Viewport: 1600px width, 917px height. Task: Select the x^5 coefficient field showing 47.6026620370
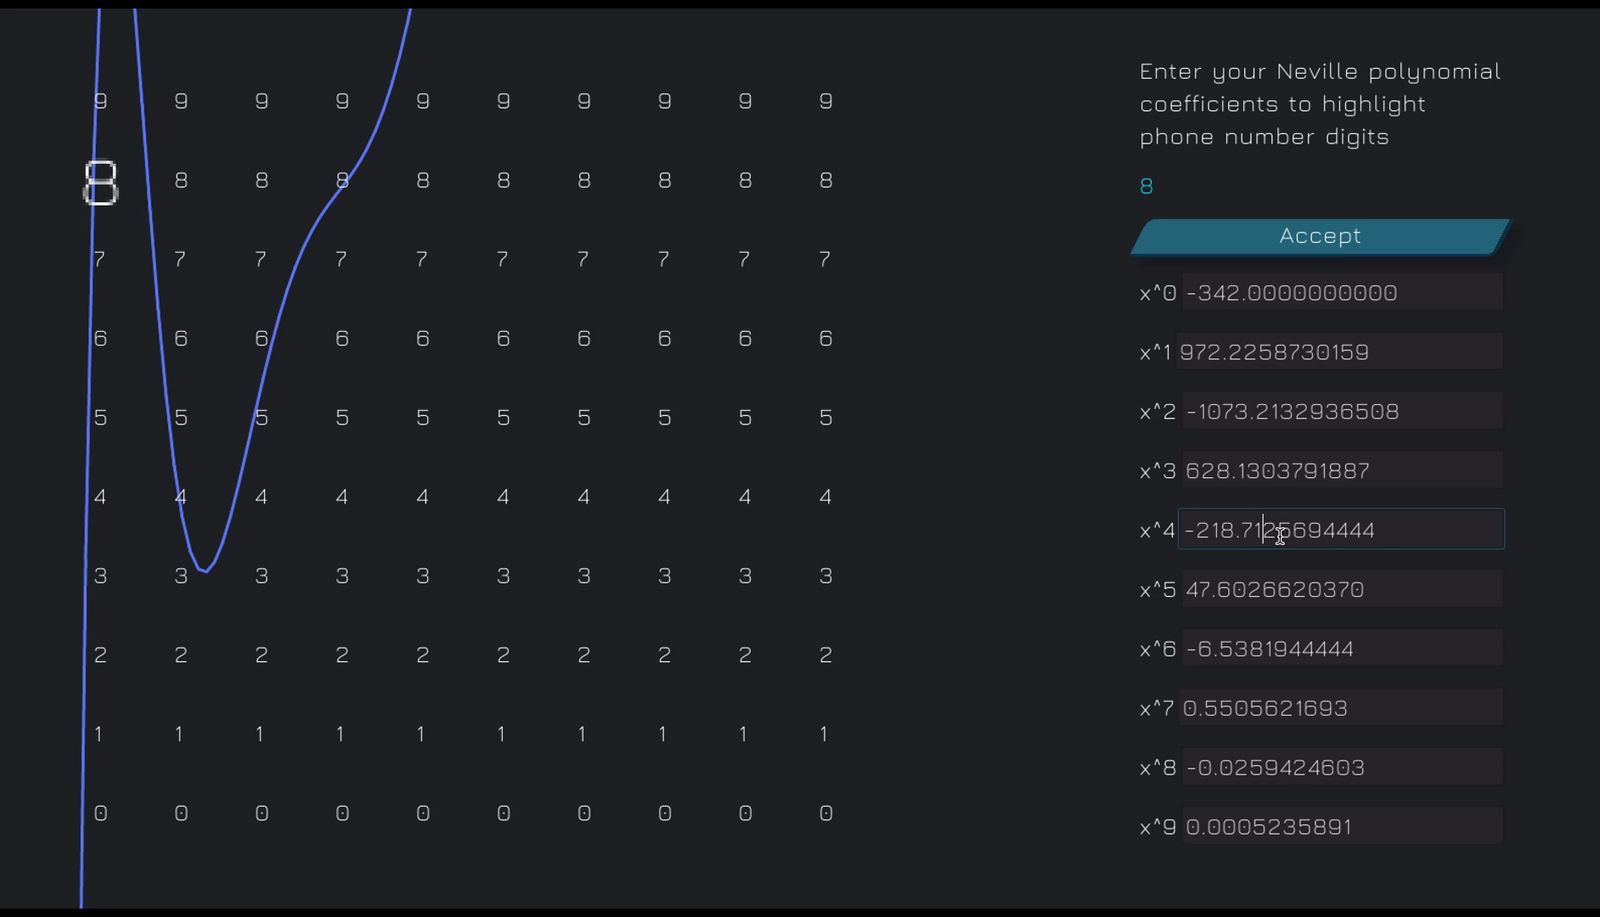point(1341,589)
